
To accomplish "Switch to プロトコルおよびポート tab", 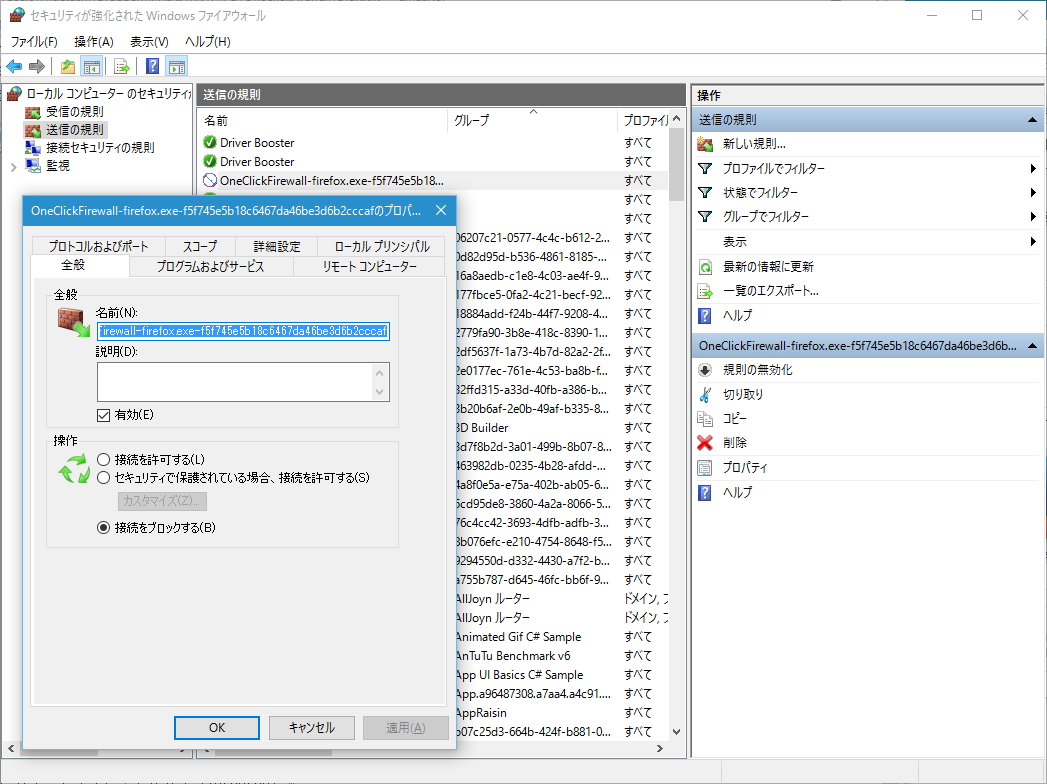I will pyautogui.click(x=98, y=246).
